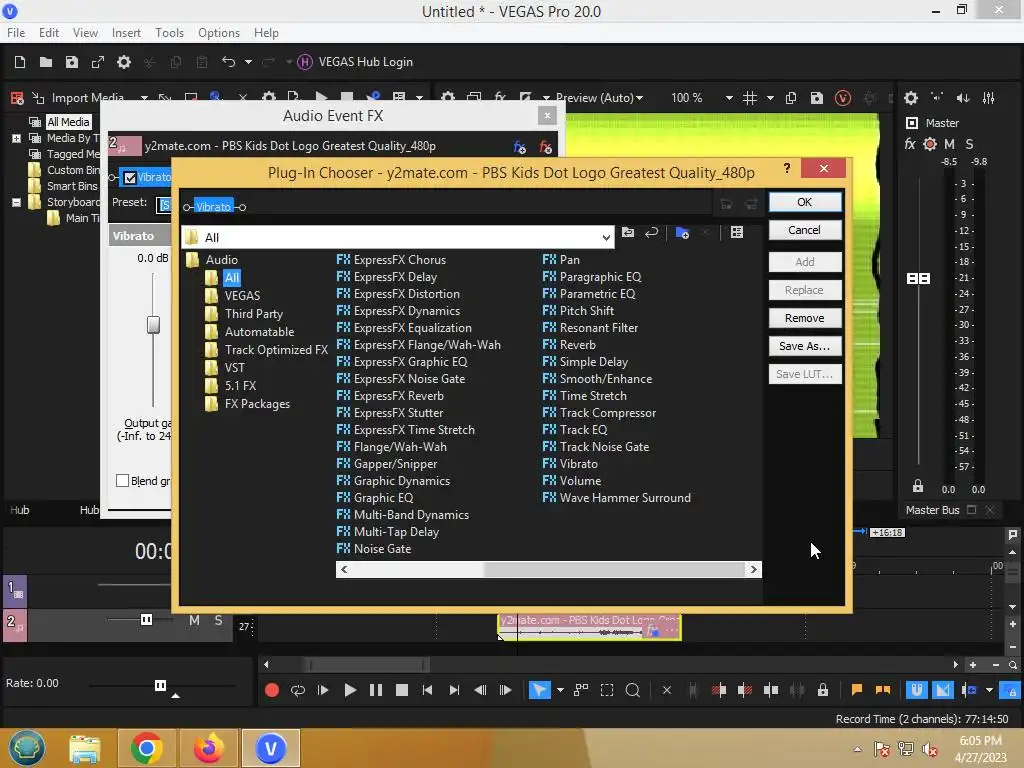The width and height of the screenshot is (1024, 768).
Task: Toggle loop playback in transport bar
Action: 298,690
